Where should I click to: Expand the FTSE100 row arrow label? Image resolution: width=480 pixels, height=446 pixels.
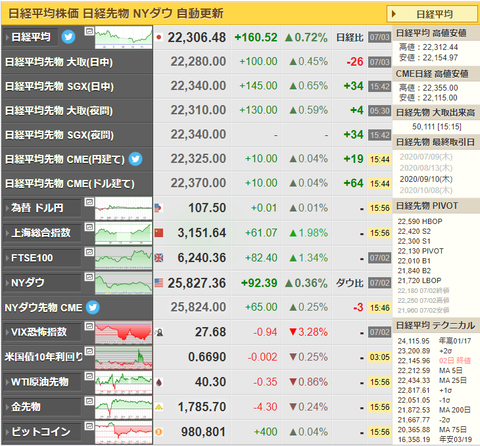(42, 258)
